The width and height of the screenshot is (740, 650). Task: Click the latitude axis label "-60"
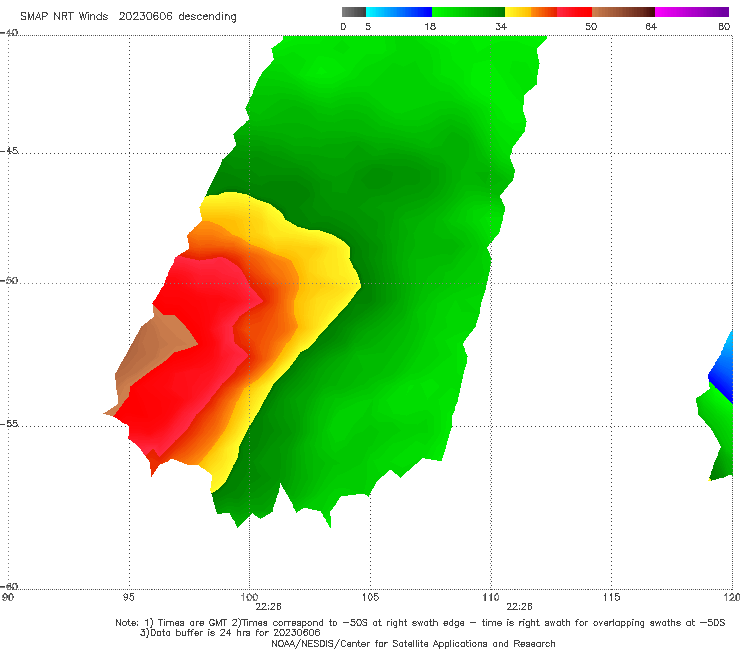[x=9, y=586]
